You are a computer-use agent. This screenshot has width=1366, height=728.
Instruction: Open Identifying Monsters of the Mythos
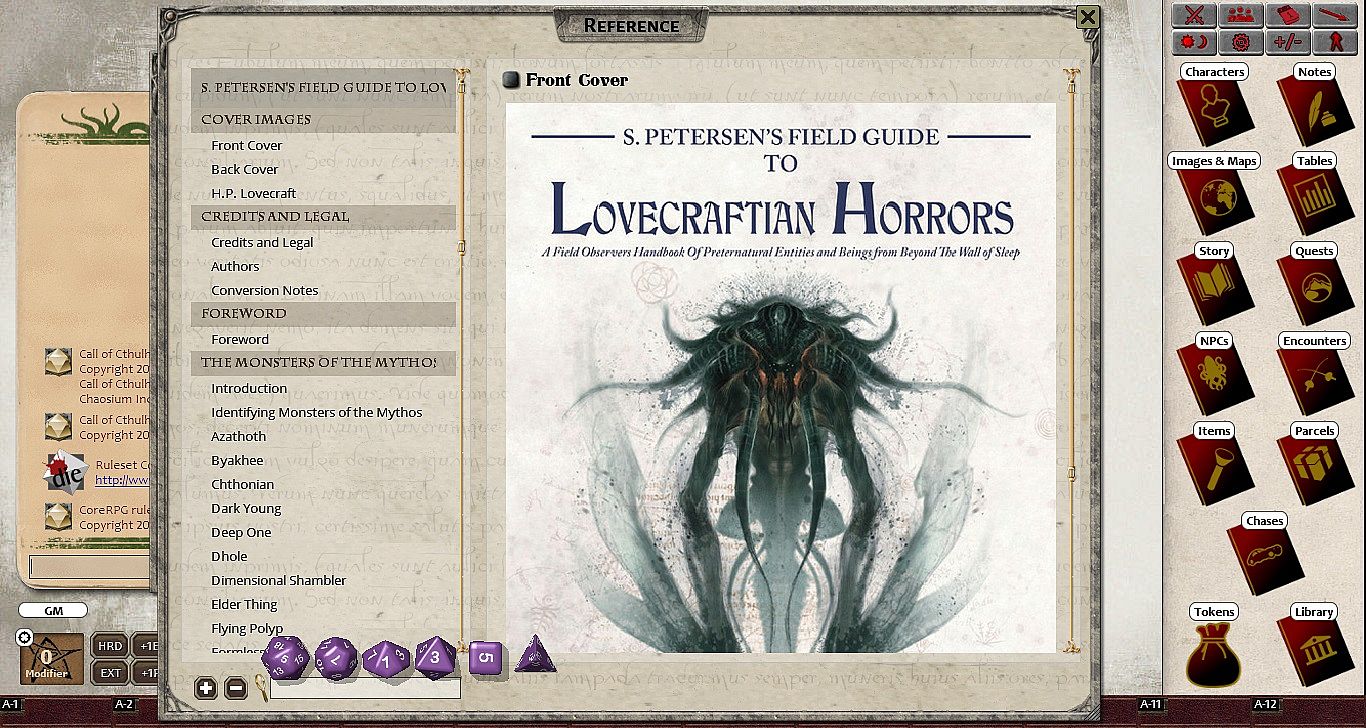point(317,412)
